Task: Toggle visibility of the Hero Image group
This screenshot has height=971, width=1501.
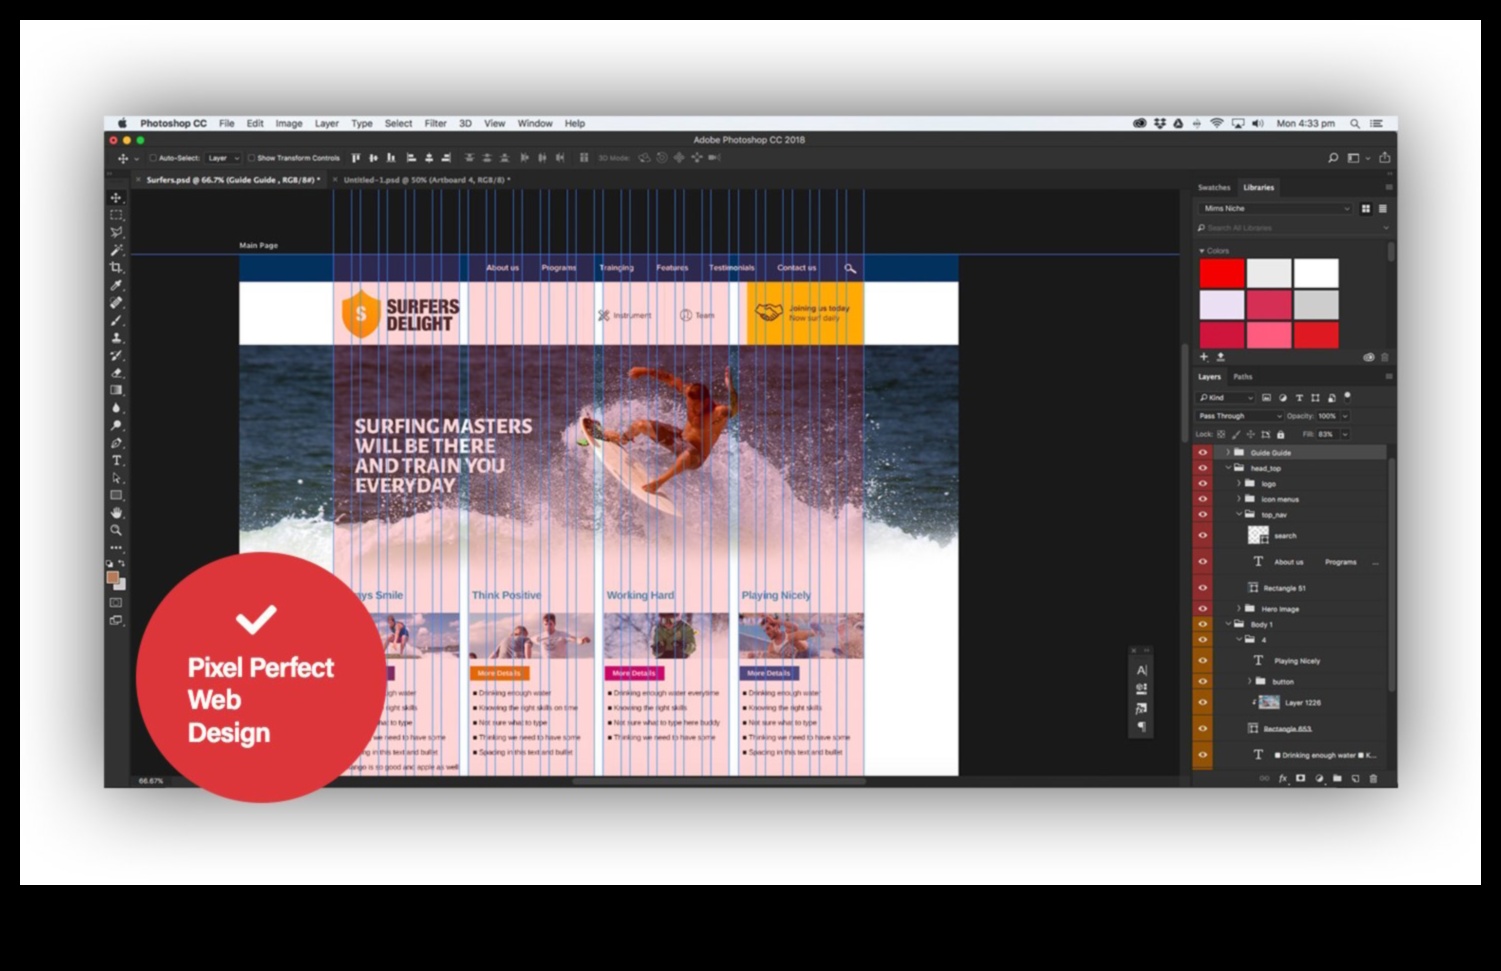Action: [x=1201, y=609]
